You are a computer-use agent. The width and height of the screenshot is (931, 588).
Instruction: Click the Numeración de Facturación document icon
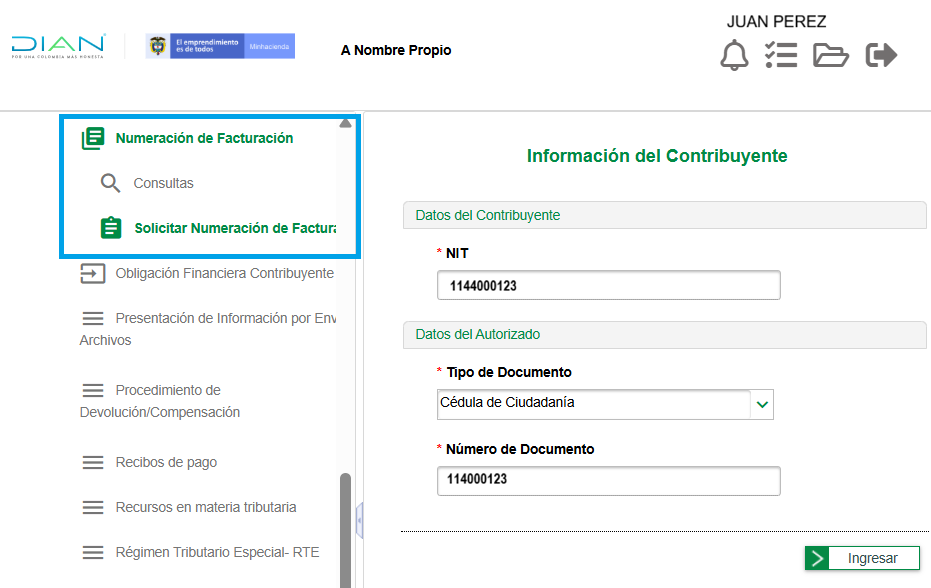coord(93,139)
